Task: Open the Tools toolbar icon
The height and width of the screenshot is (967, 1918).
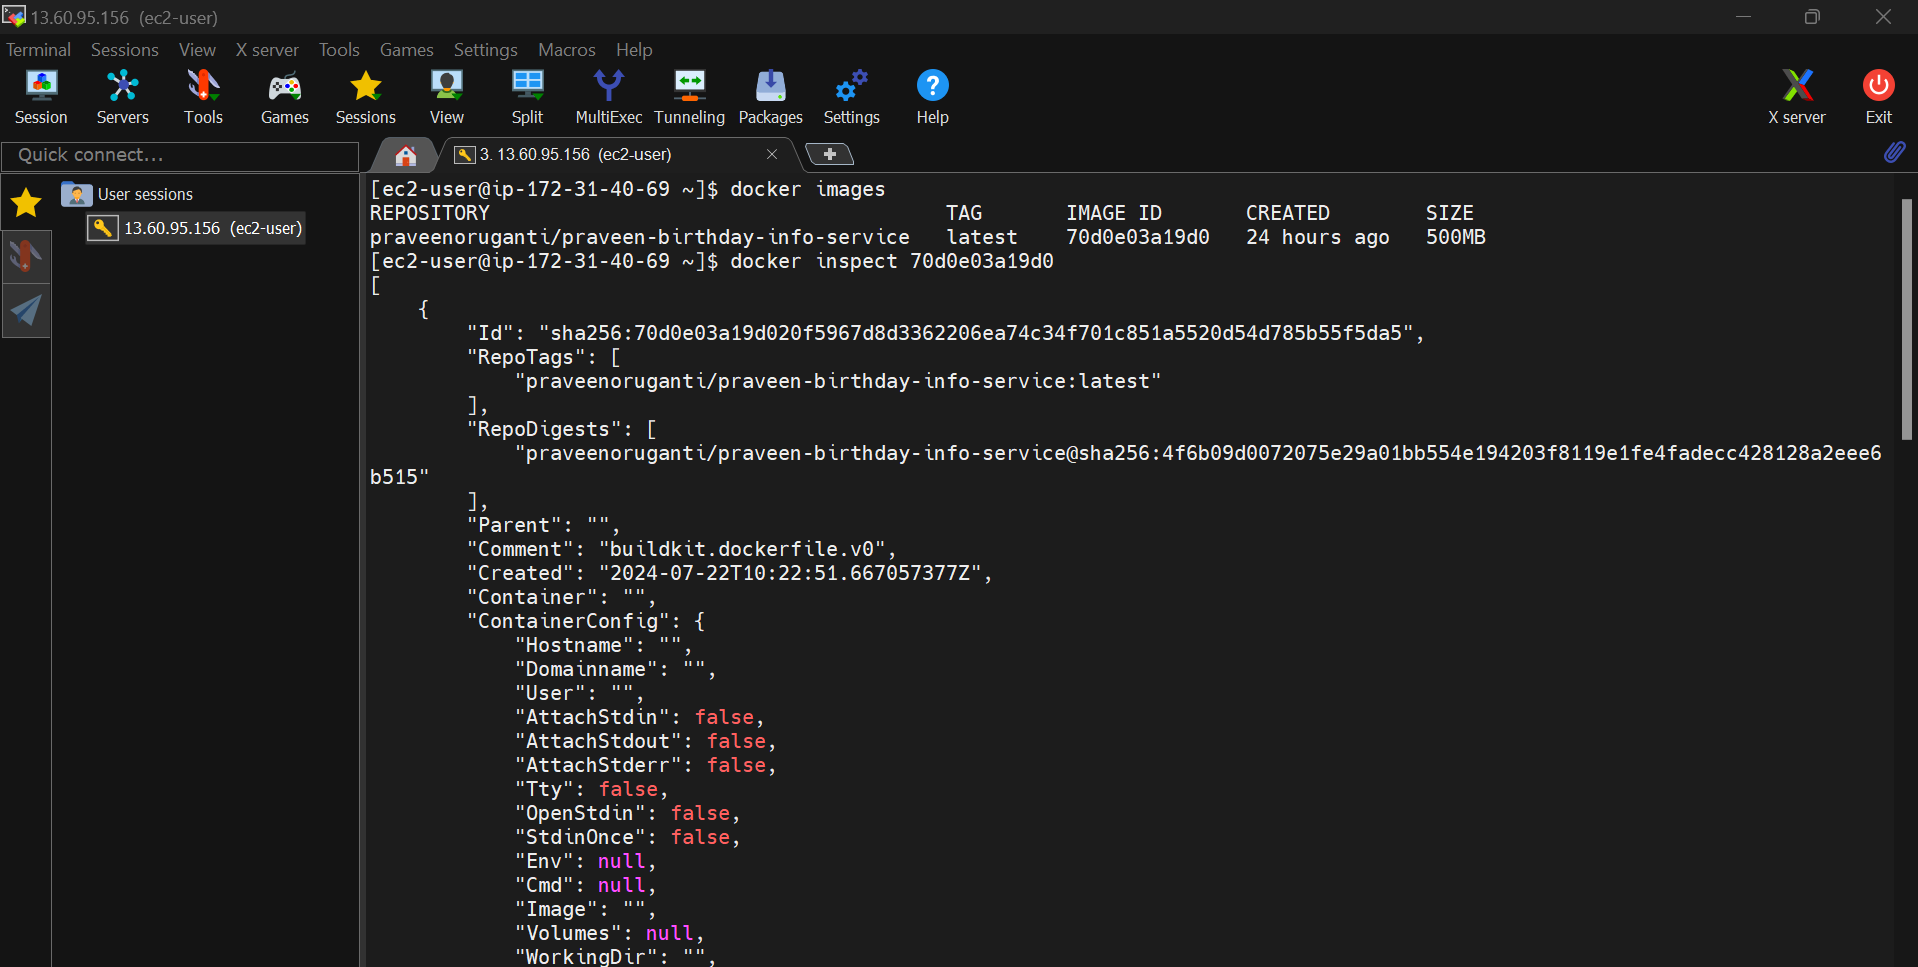Action: (203, 97)
